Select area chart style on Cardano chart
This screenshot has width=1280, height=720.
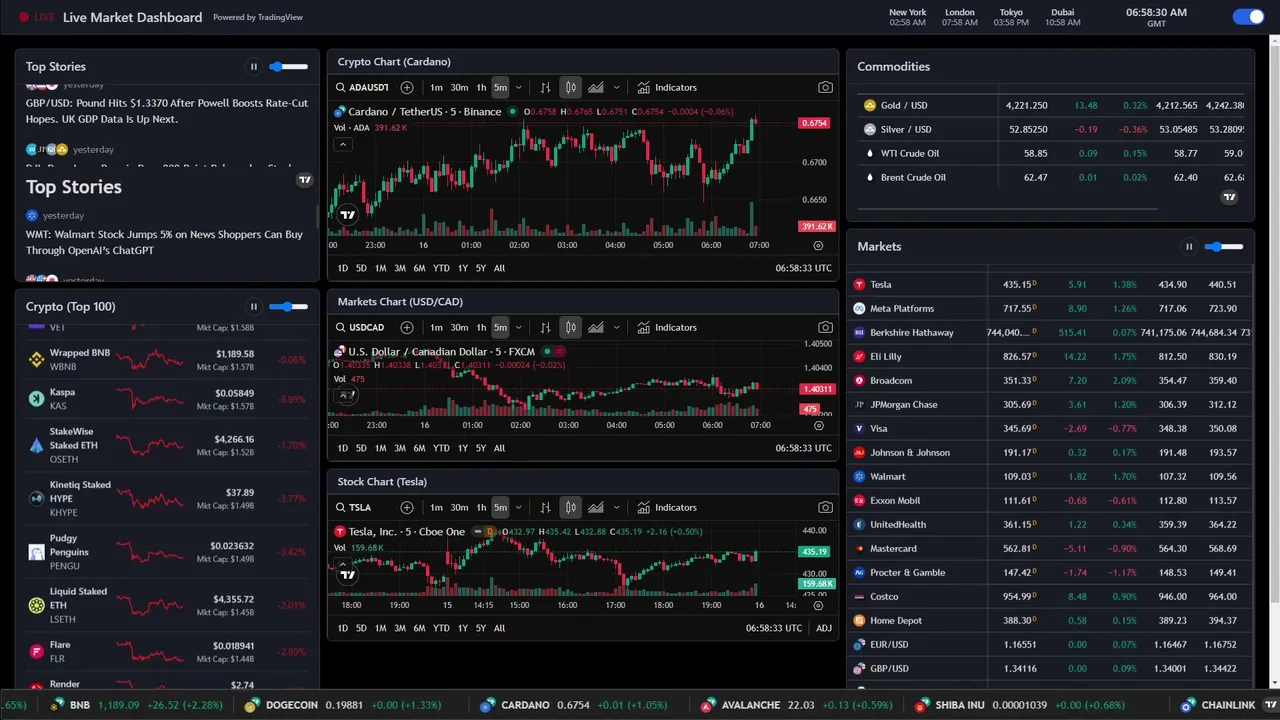click(596, 87)
